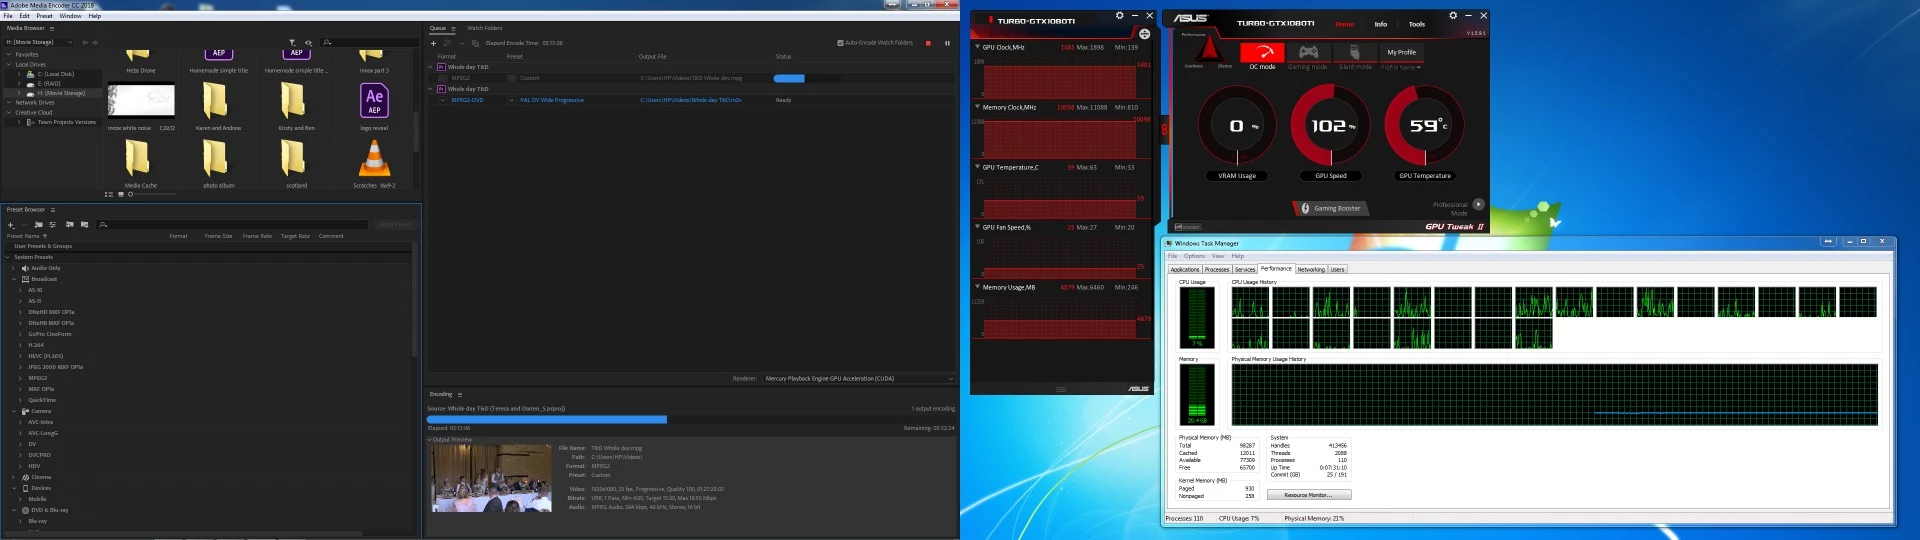The width and height of the screenshot is (1920, 540).
Task: Add a source to the Queue with the plus icon
Action: coord(434,43)
